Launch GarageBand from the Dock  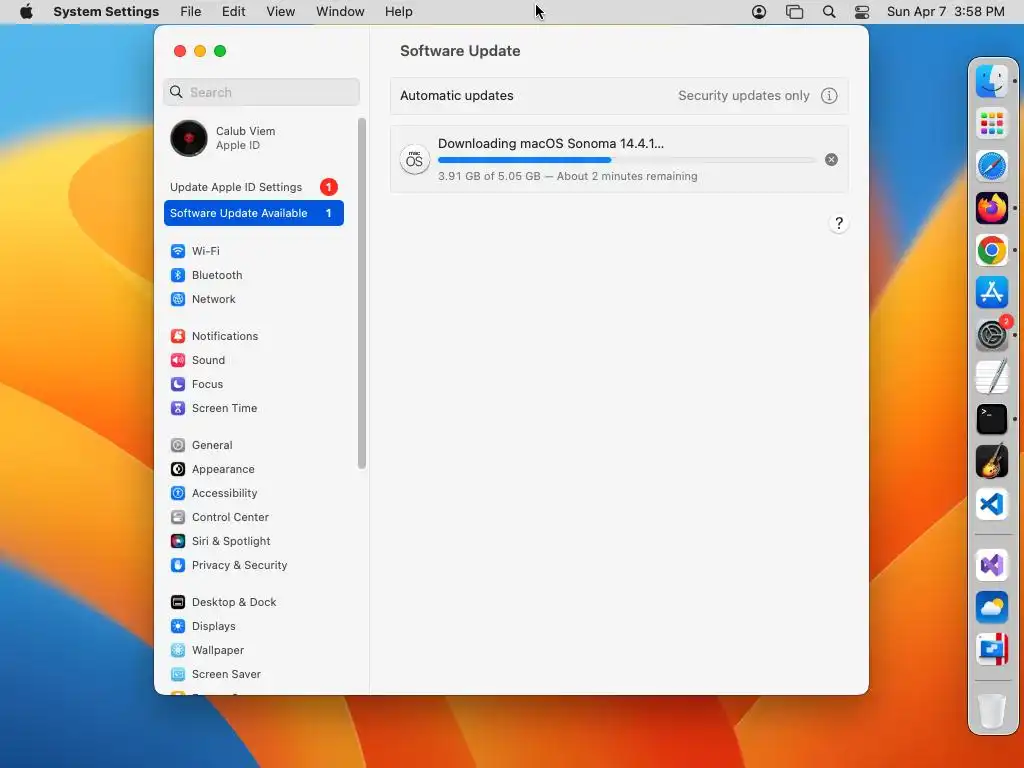point(991,462)
